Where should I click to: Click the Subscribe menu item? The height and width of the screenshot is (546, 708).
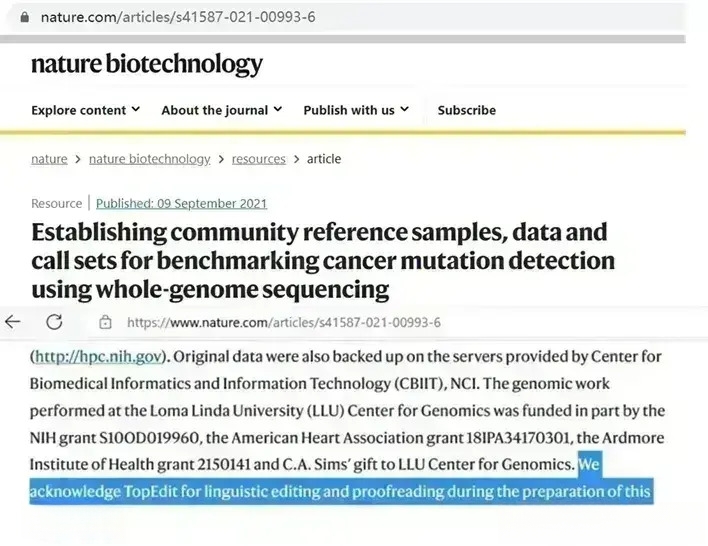click(466, 110)
